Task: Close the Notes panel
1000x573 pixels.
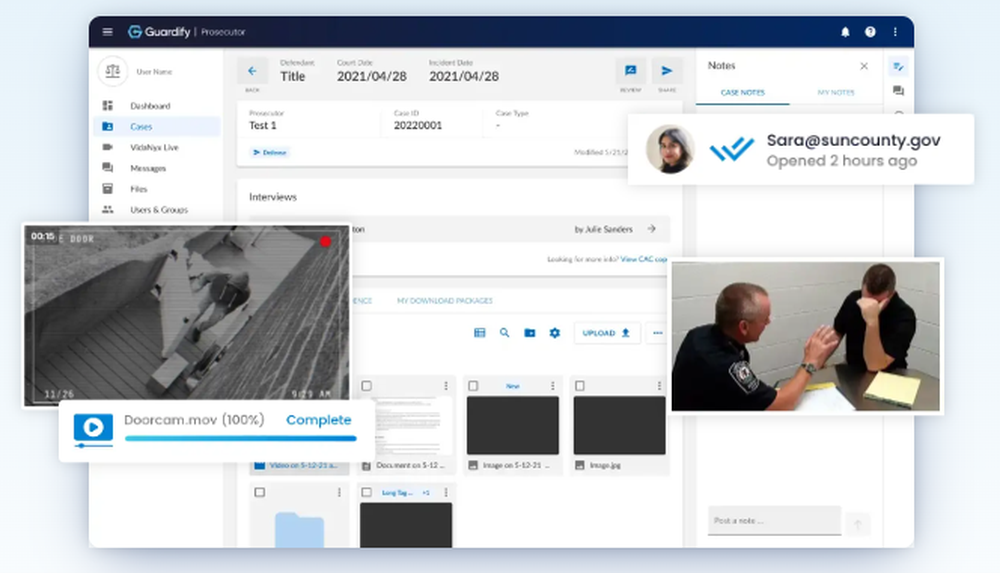Action: click(x=864, y=66)
